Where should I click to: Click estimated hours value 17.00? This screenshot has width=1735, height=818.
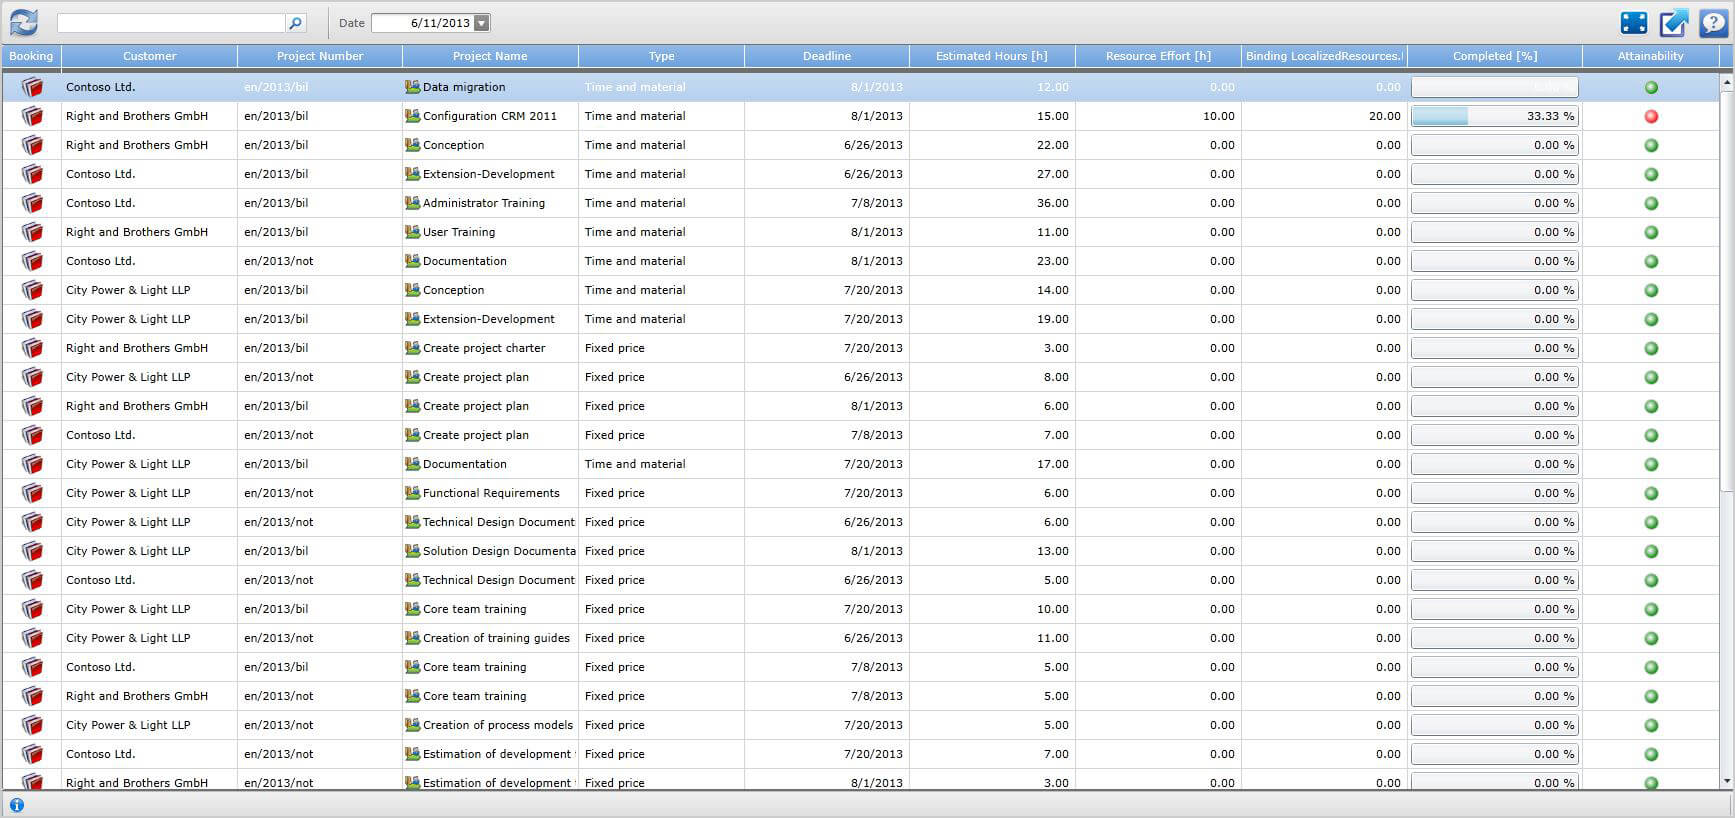[1052, 464]
